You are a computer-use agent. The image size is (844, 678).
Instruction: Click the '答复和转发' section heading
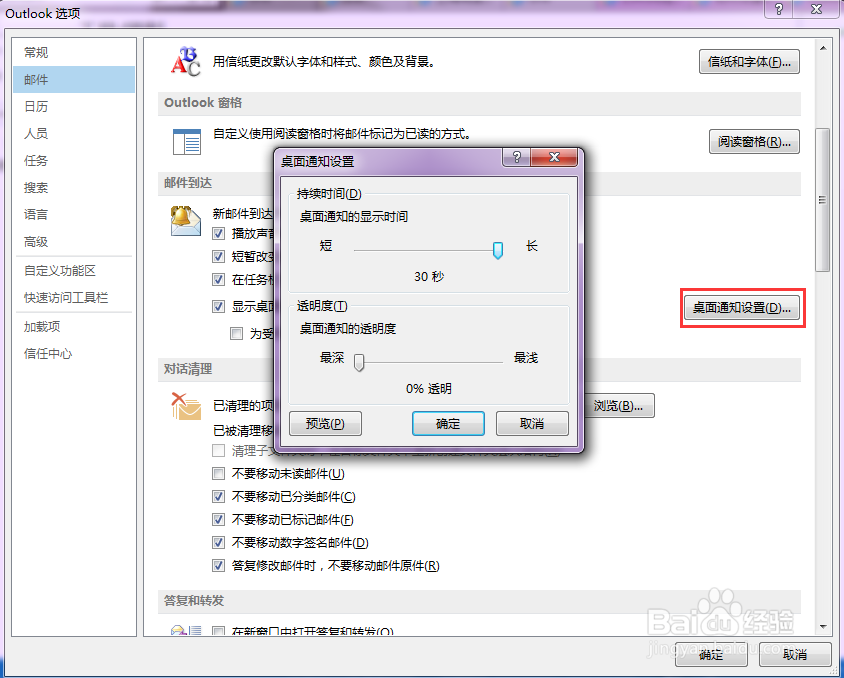[x=194, y=601]
